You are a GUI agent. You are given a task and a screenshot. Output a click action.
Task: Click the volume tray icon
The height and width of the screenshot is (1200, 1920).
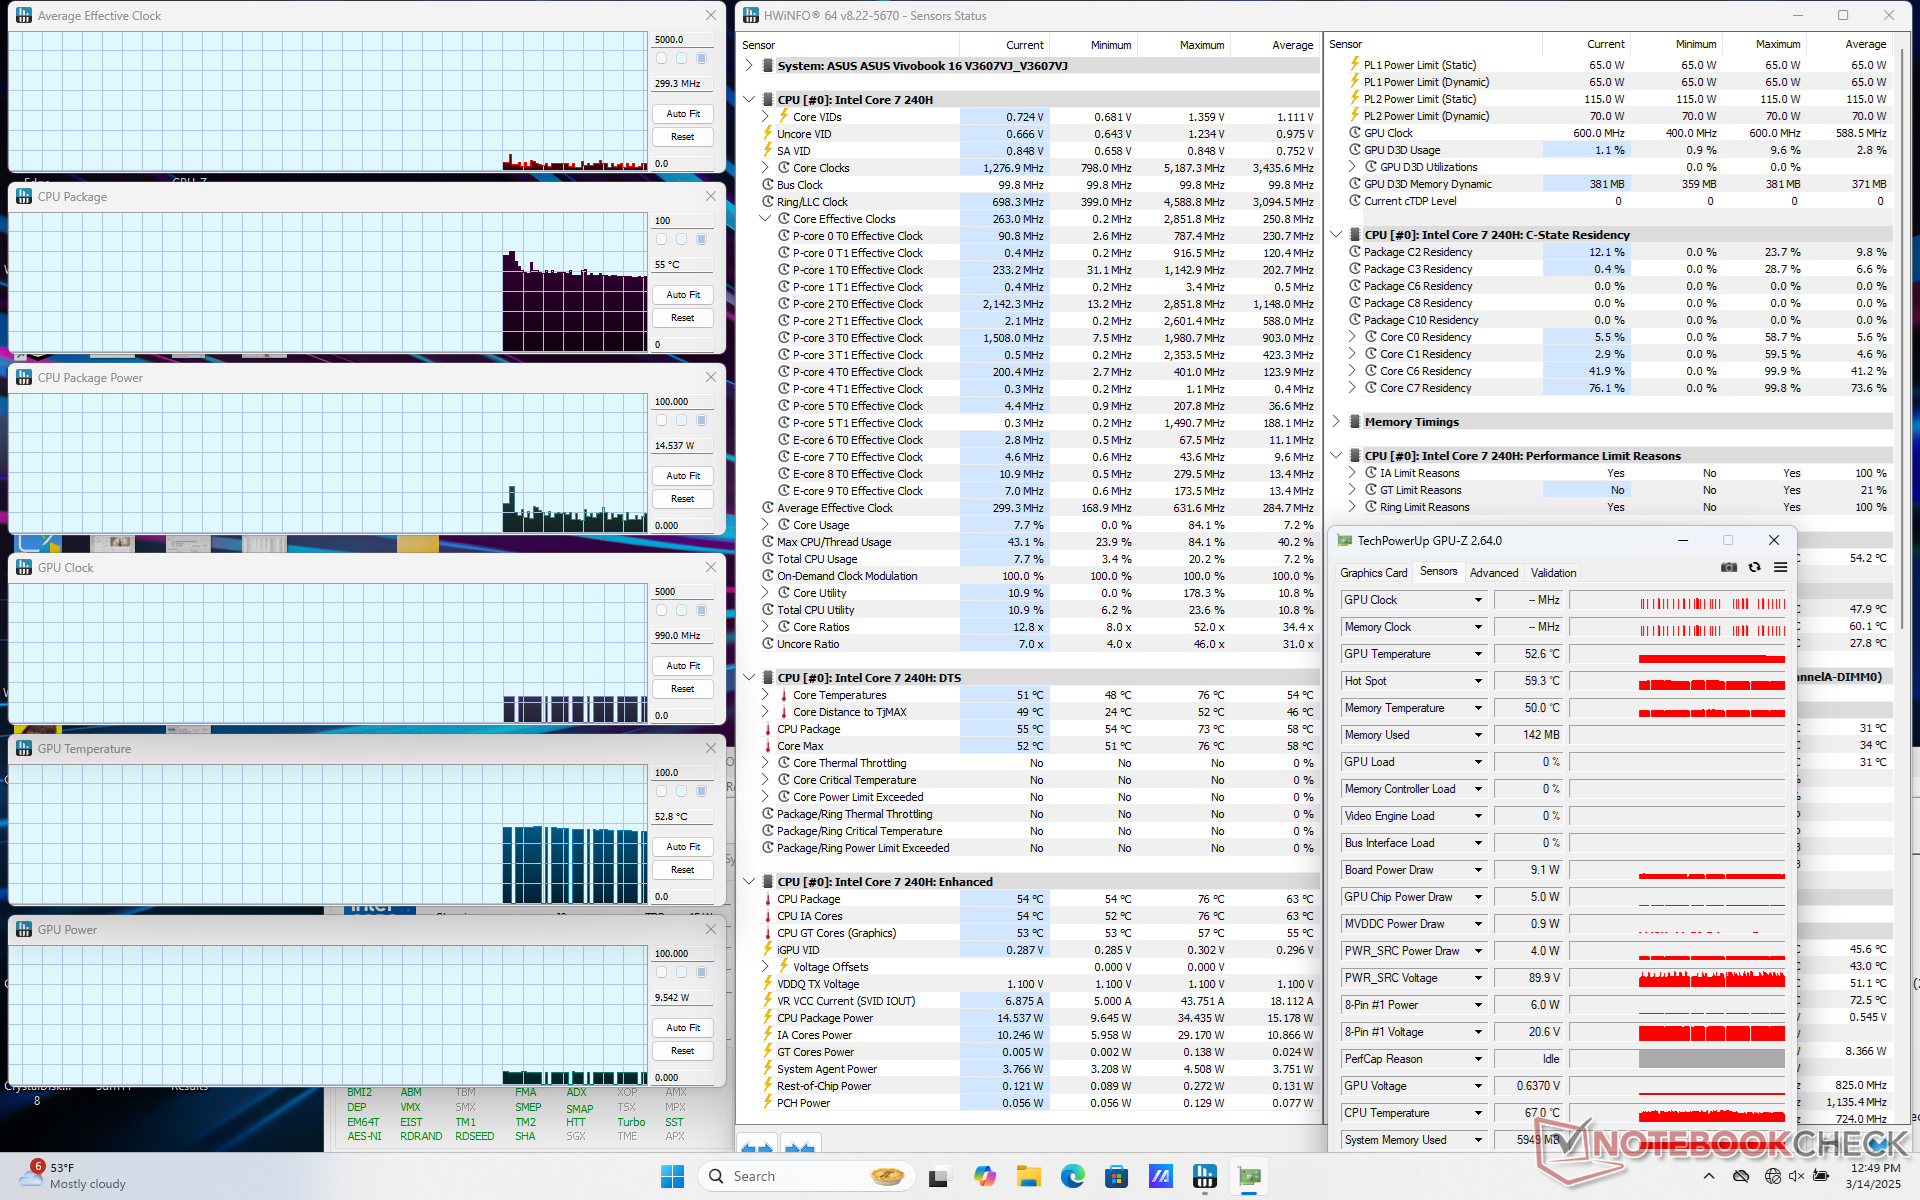[x=1796, y=1176]
